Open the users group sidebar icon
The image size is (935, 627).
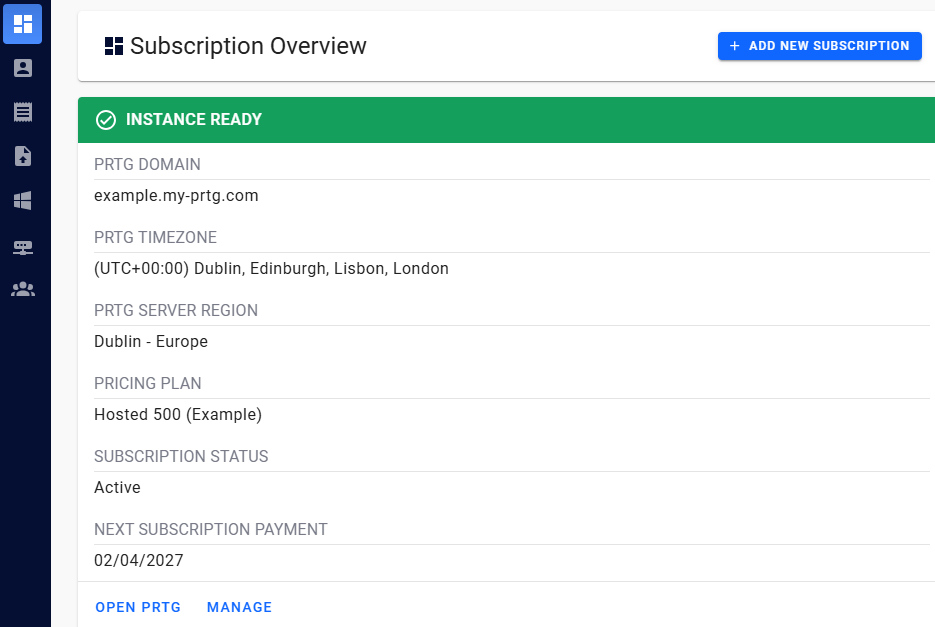click(x=23, y=289)
